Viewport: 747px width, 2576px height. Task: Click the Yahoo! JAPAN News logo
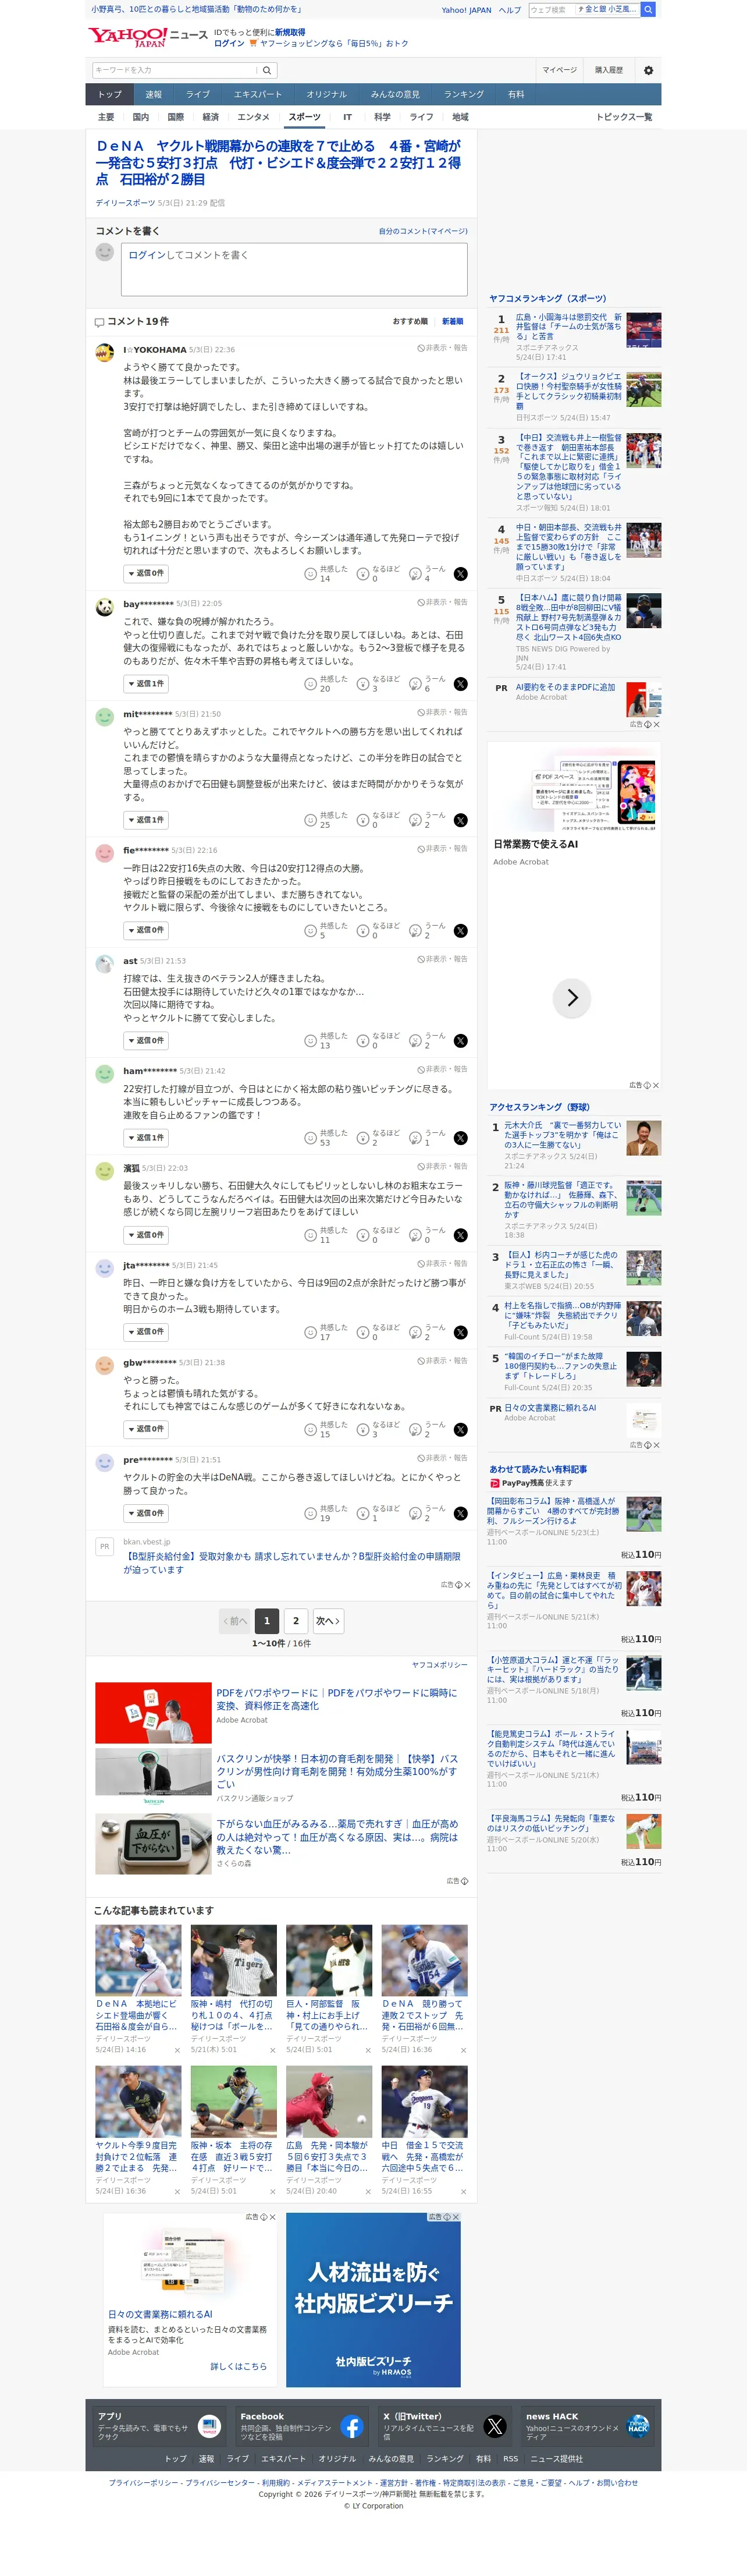[x=148, y=37]
